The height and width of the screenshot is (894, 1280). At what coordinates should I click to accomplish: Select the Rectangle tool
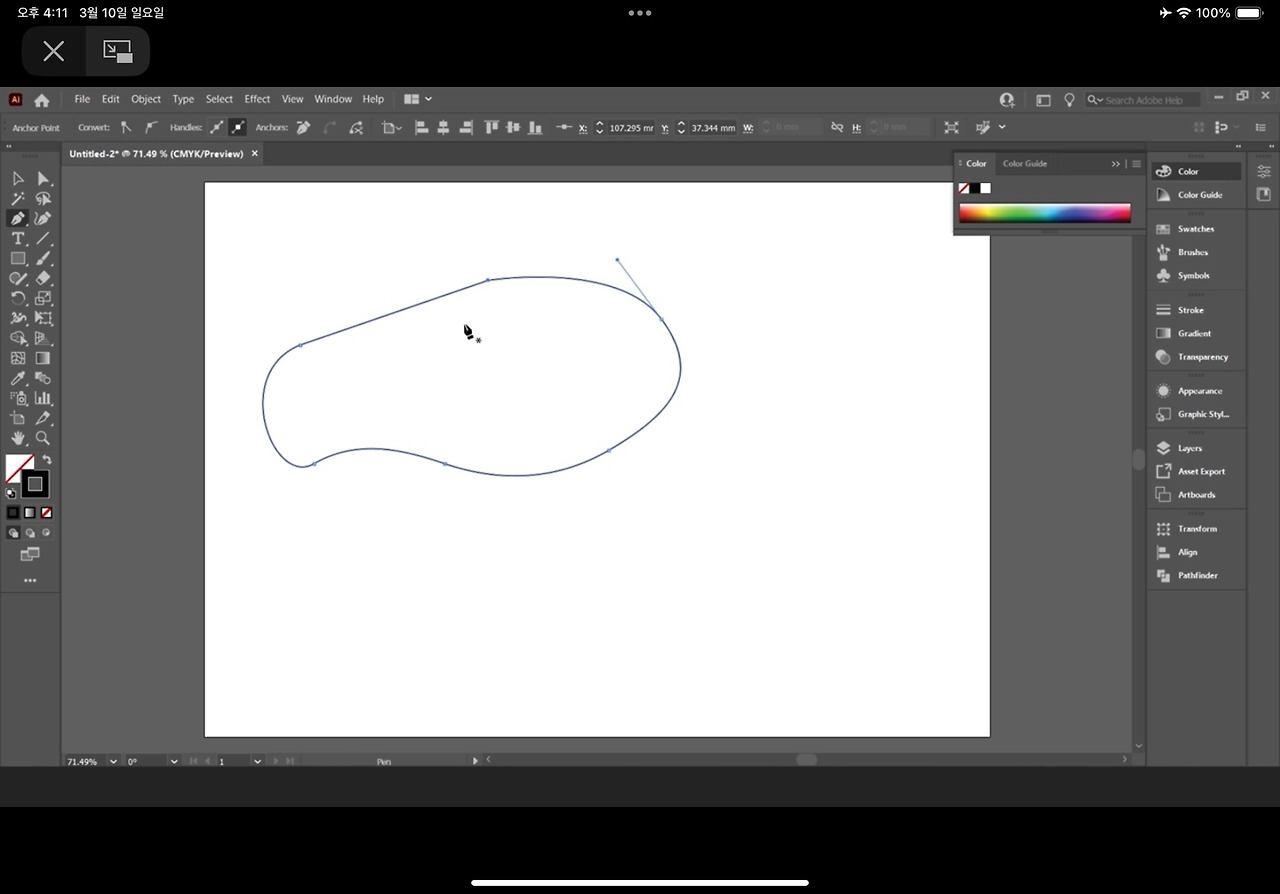click(x=18, y=259)
